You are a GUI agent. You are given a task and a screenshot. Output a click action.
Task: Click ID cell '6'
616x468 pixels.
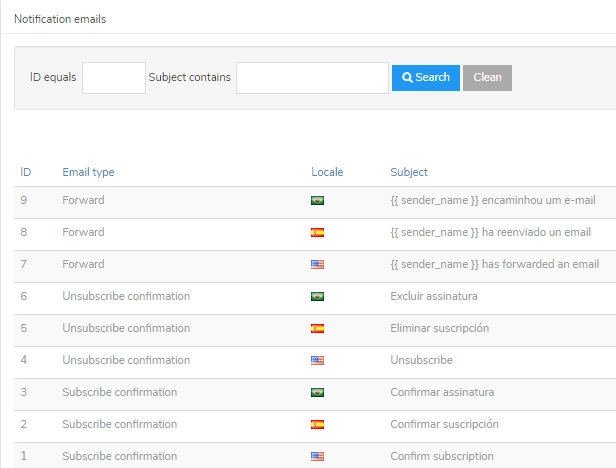point(24,296)
